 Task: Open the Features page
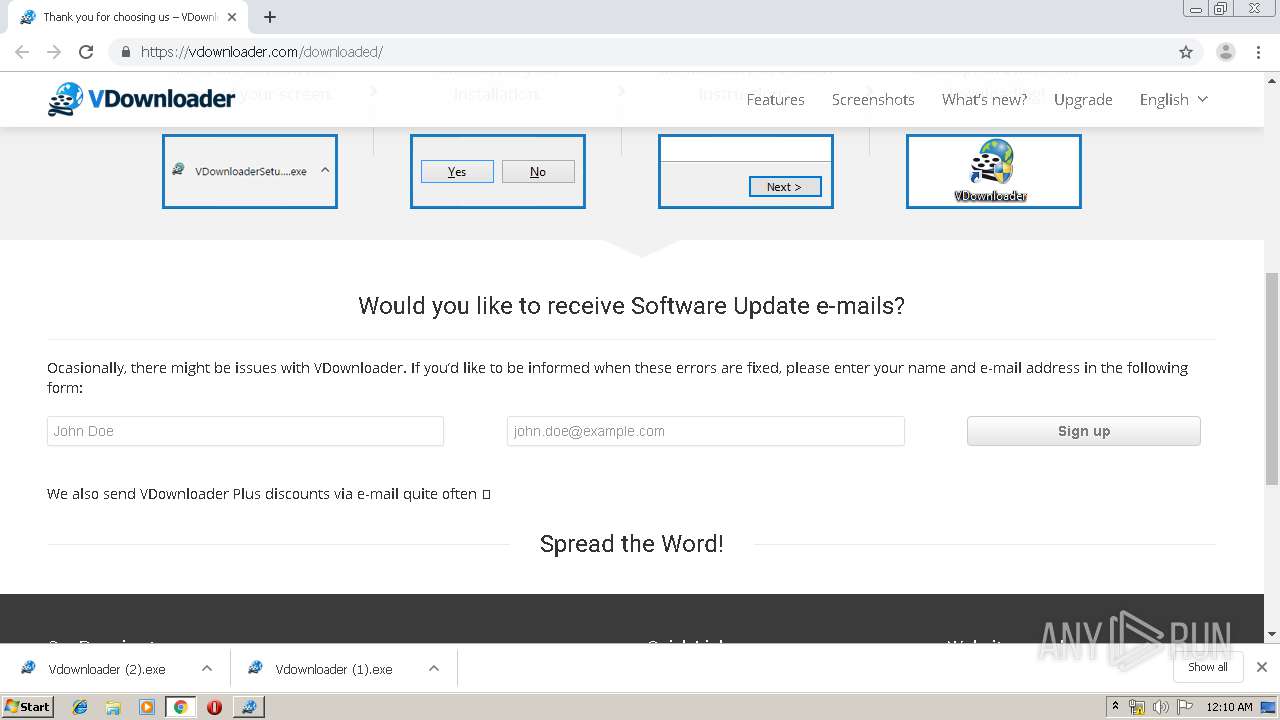(775, 99)
